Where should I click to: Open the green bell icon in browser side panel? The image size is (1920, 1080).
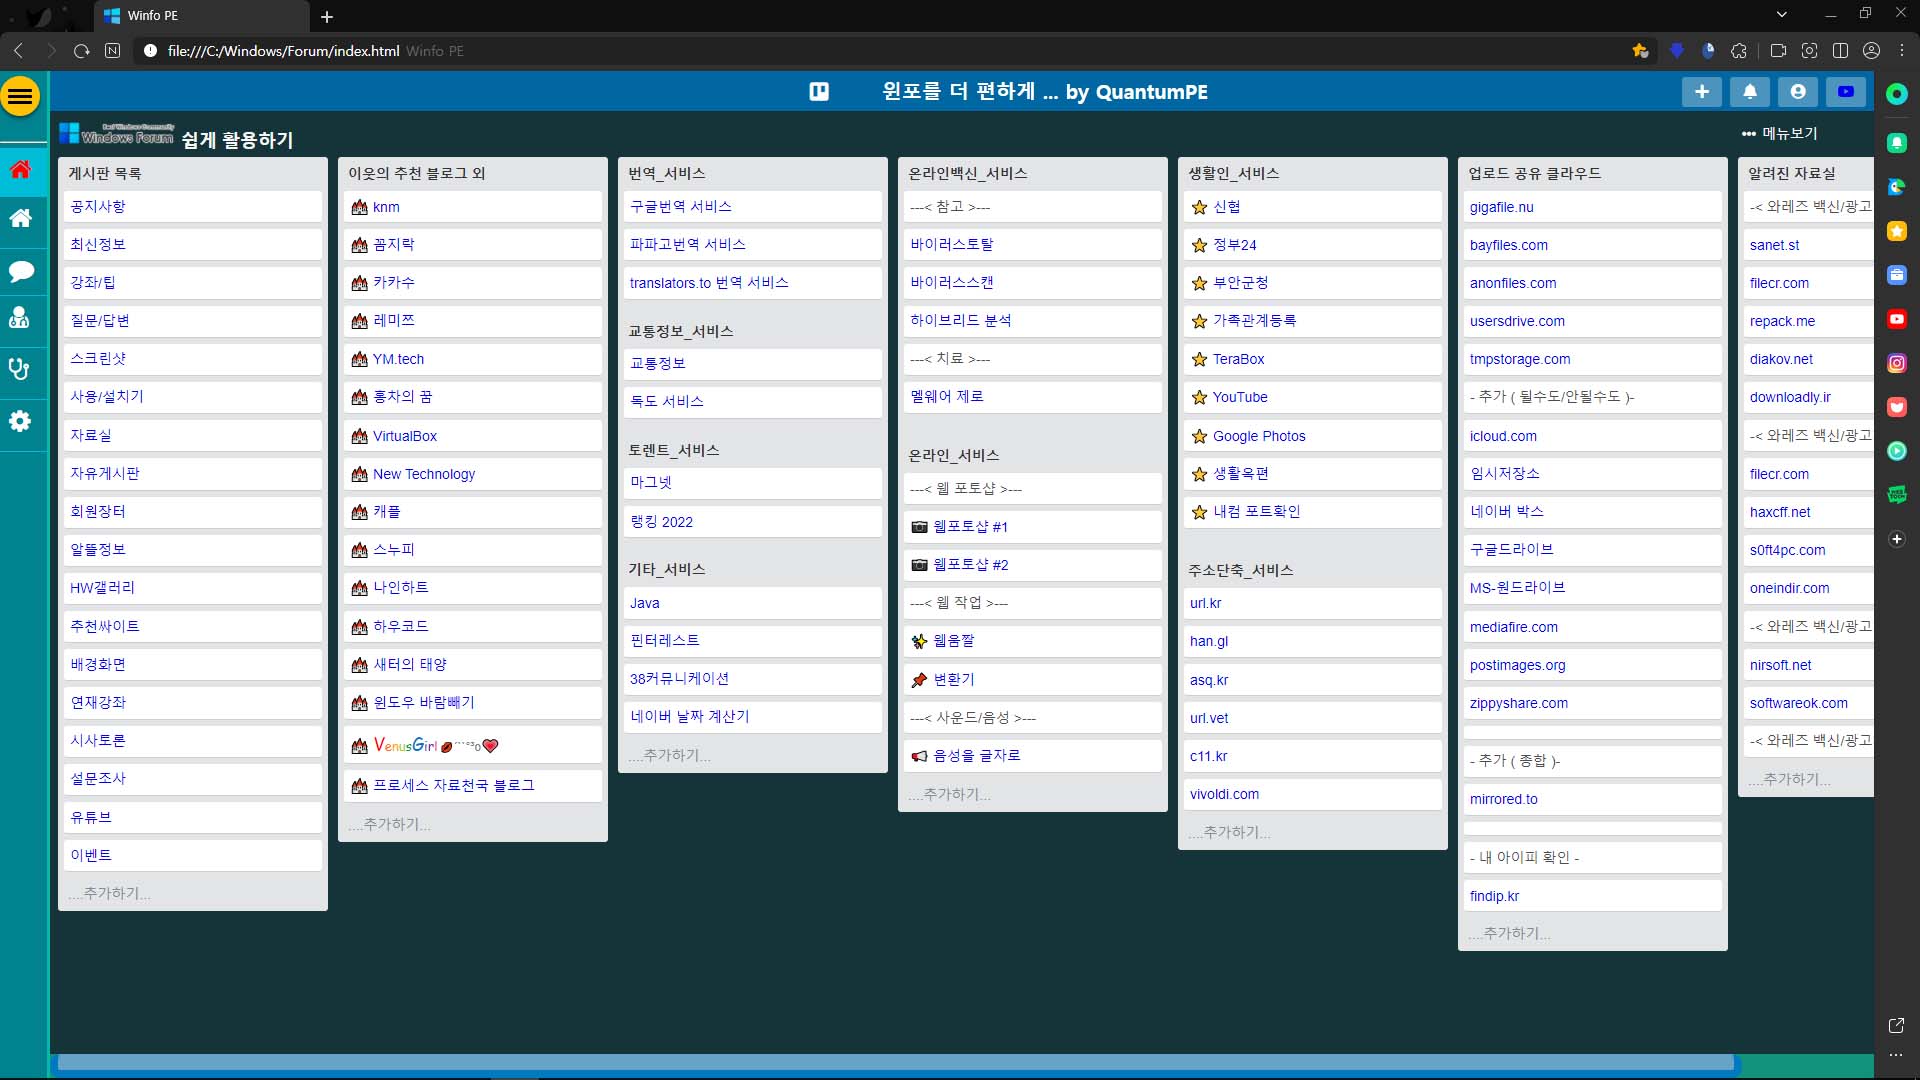[x=1897, y=143]
